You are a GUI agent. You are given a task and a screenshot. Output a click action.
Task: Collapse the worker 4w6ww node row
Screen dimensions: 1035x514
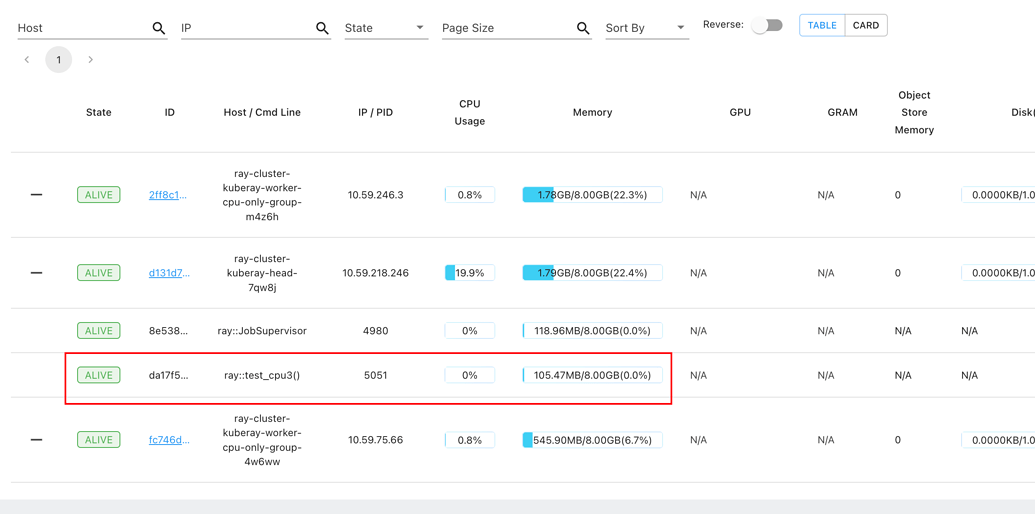tap(36, 440)
